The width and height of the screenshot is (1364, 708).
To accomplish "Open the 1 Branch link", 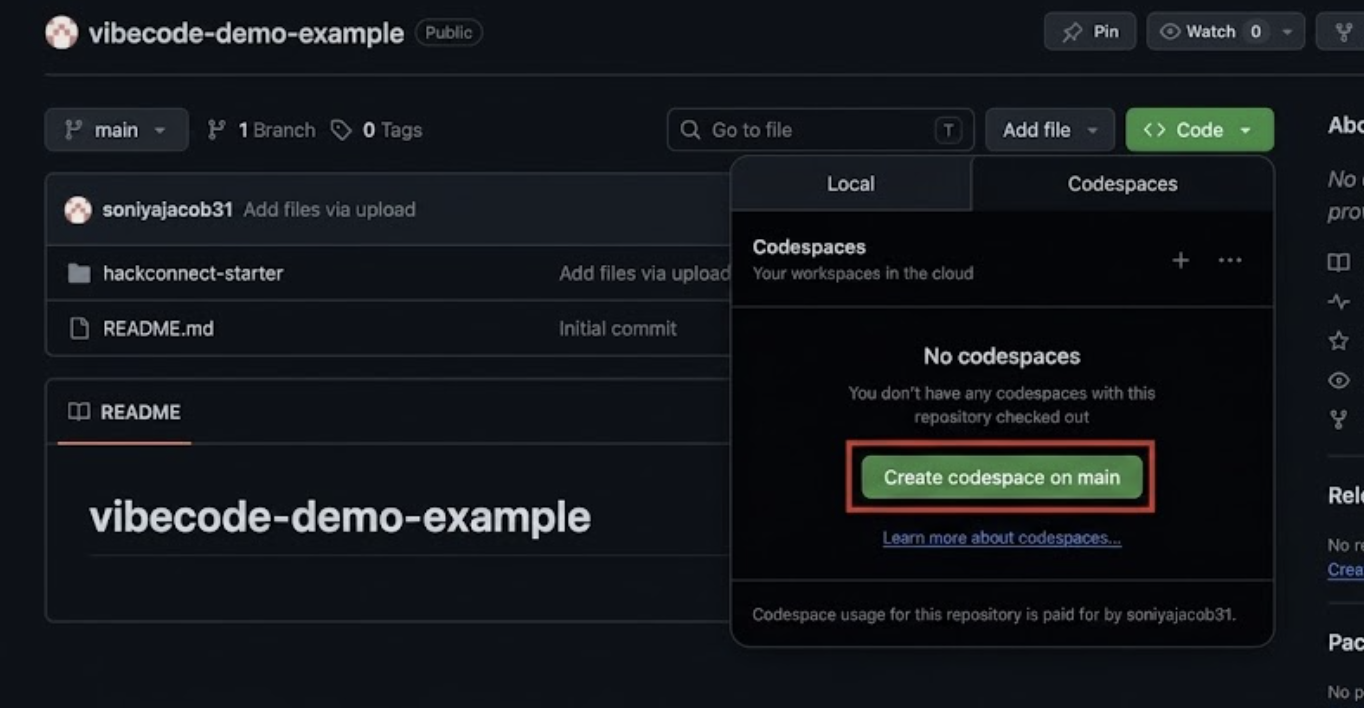I will coord(261,130).
